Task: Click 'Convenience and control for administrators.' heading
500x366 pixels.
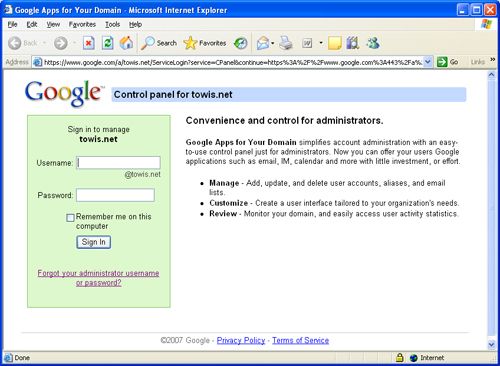Action: pos(284,120)
